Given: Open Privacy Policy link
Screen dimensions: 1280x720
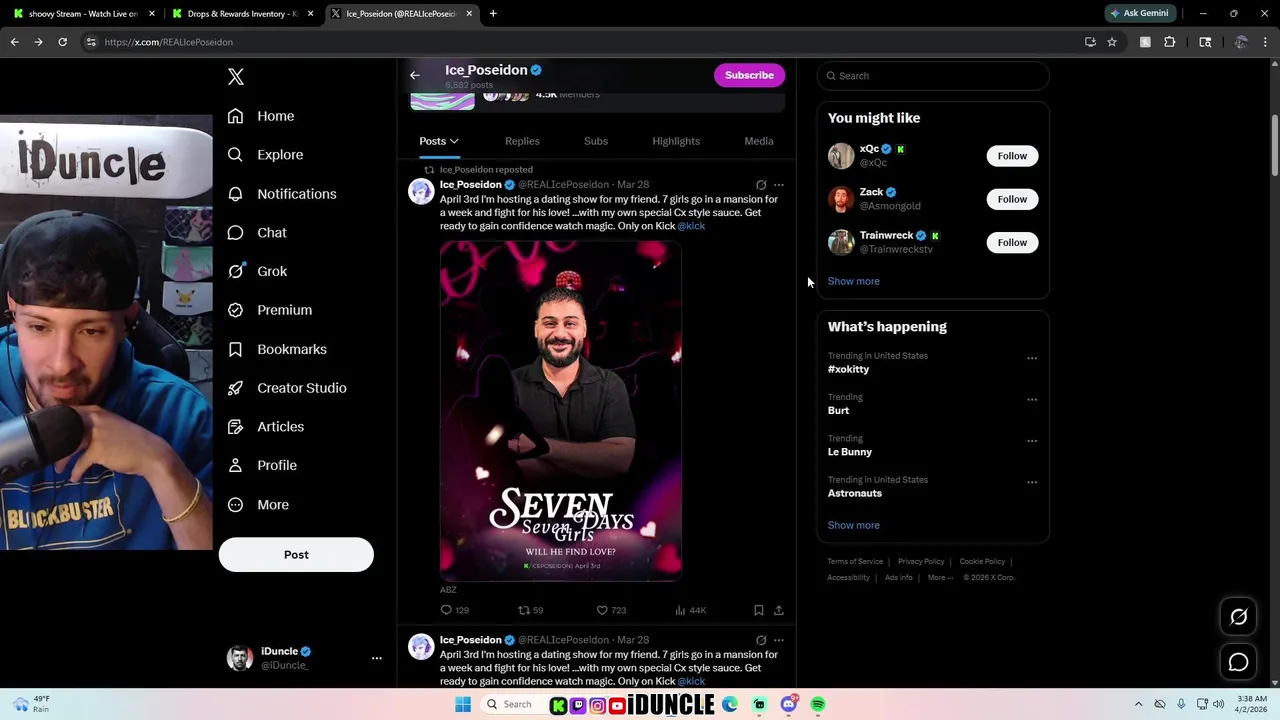Looking at the screenshot, I should (x=921, y=562).
